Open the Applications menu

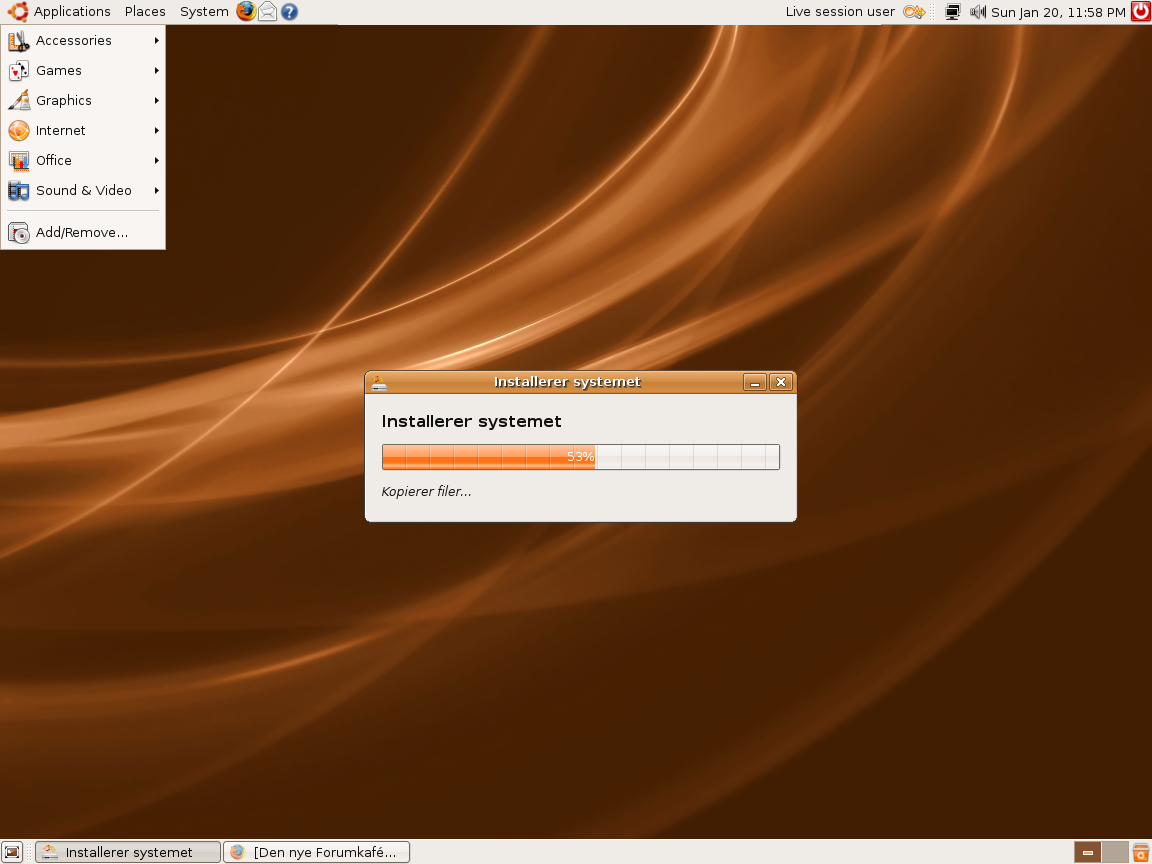click(72, 12)
